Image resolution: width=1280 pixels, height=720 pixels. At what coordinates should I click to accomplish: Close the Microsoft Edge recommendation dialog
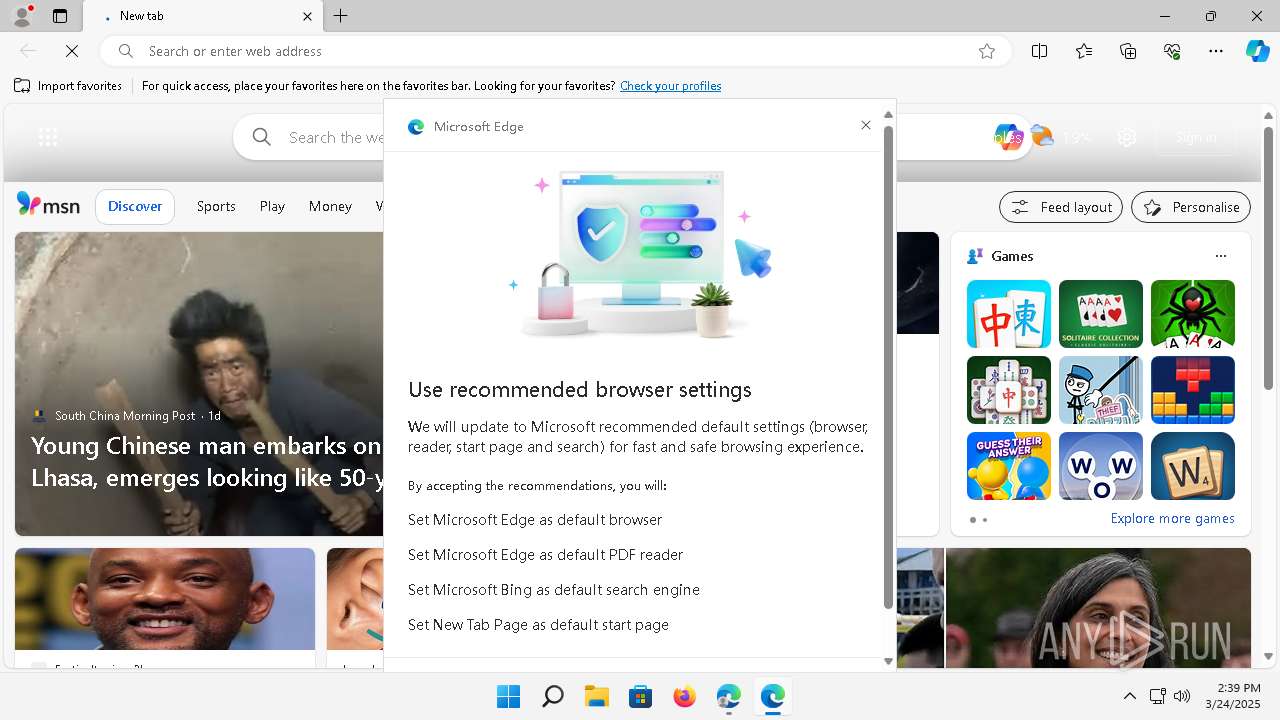click(x=866, y=125)
